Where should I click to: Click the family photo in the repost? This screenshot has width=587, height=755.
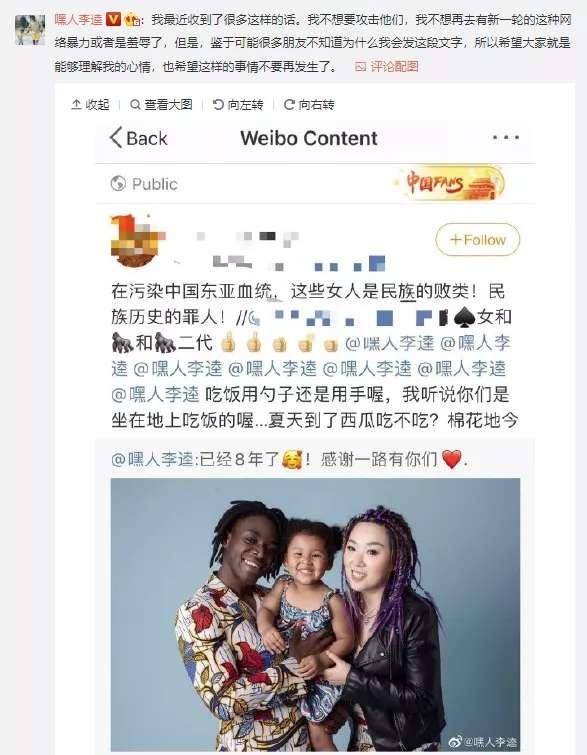(x=315, y=614)
